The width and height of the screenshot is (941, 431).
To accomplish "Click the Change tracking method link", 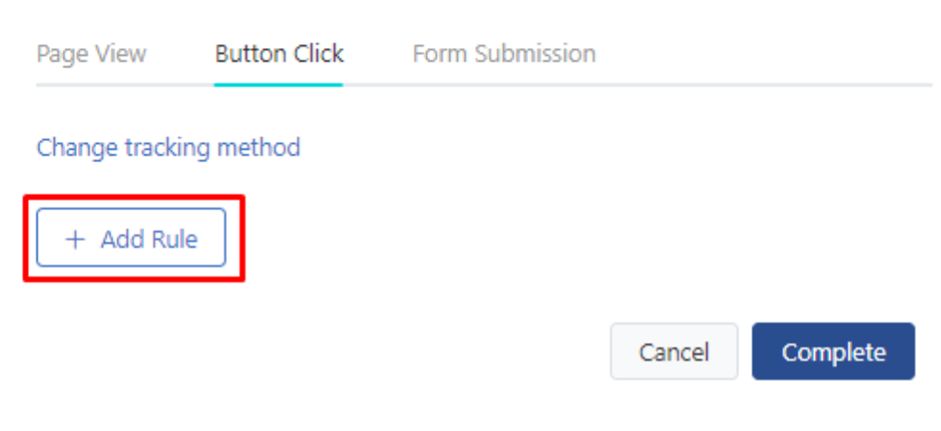I will (168, 148).
